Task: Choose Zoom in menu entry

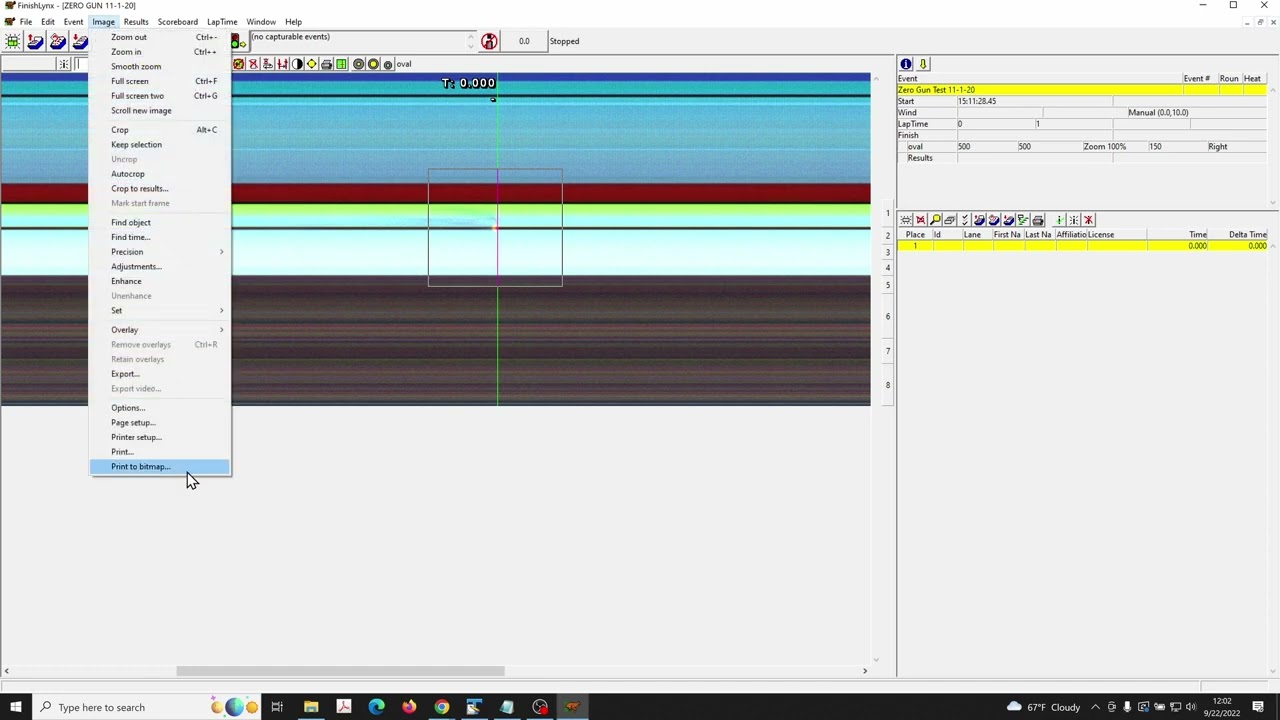Action: [160, 52]
